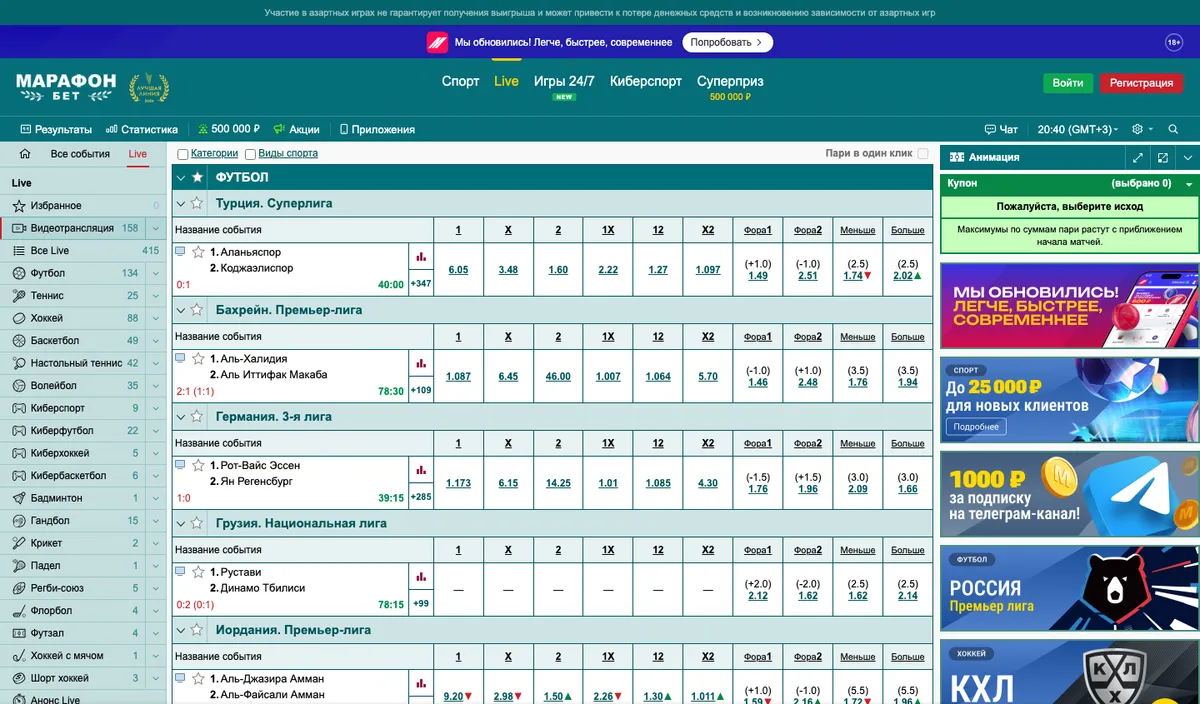Favorite the Турция. Суперлига league star
Image resolution: width=1200 pixels, height=704 pixels.
197,203
